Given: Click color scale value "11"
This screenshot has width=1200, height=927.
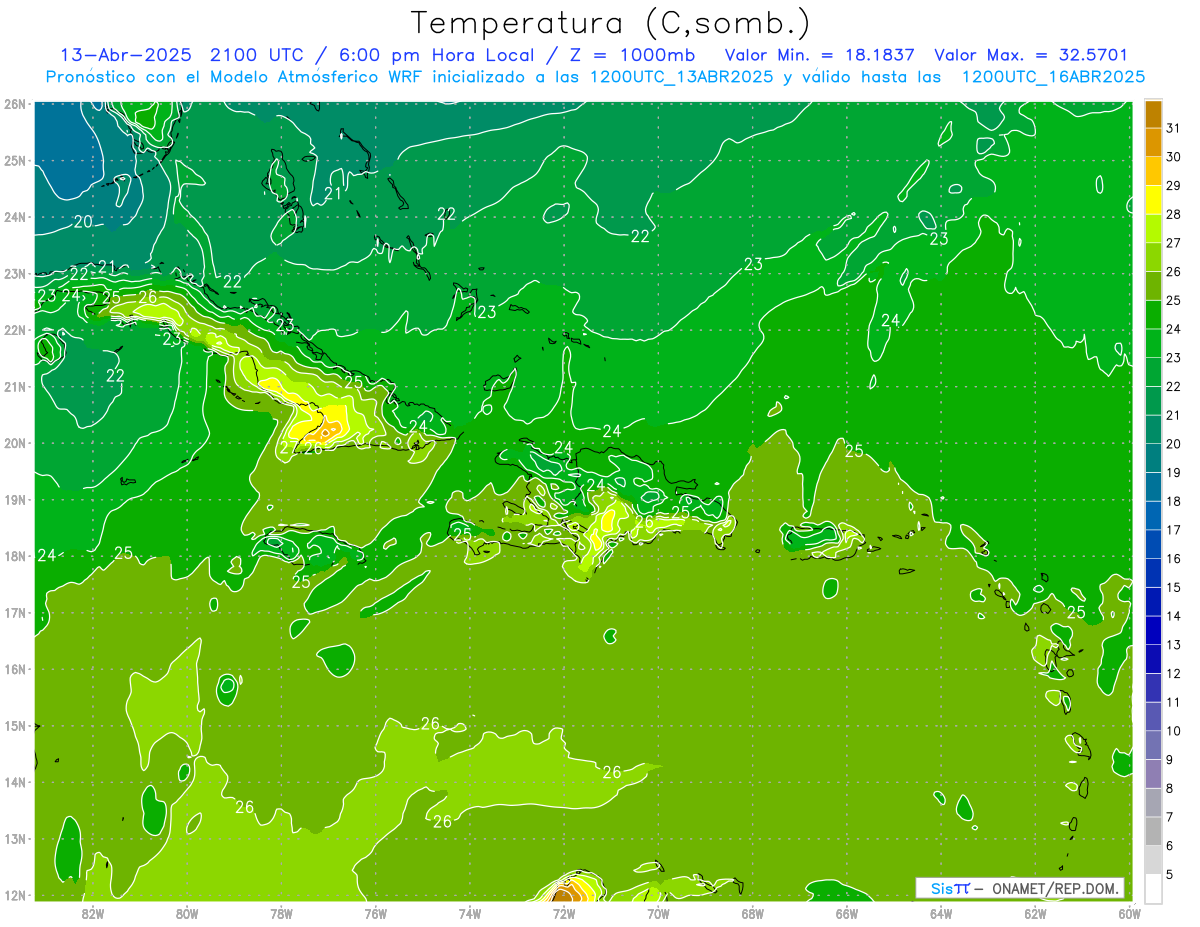Looking at the screenshot, I should coord(1174,703).
